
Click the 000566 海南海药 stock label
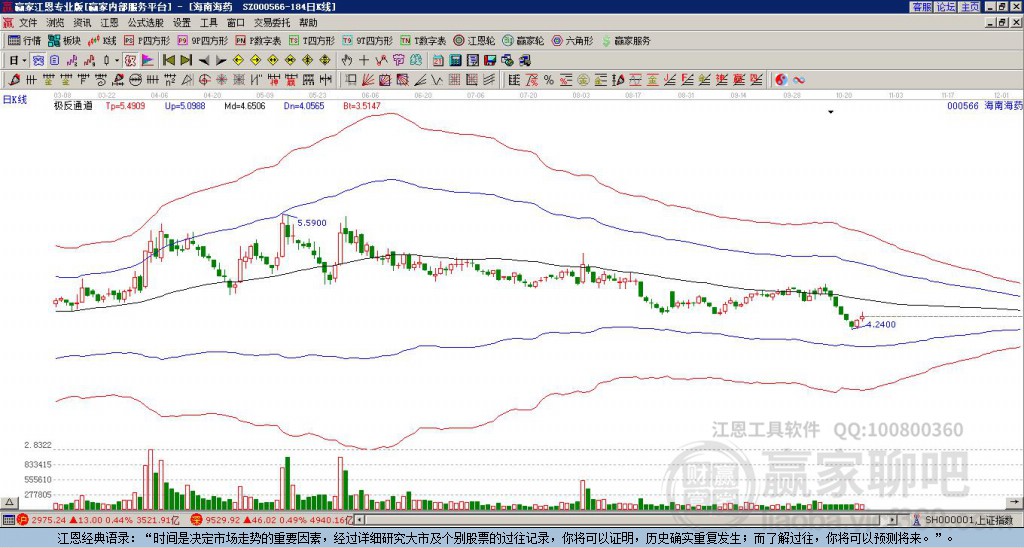pos(984,105)
